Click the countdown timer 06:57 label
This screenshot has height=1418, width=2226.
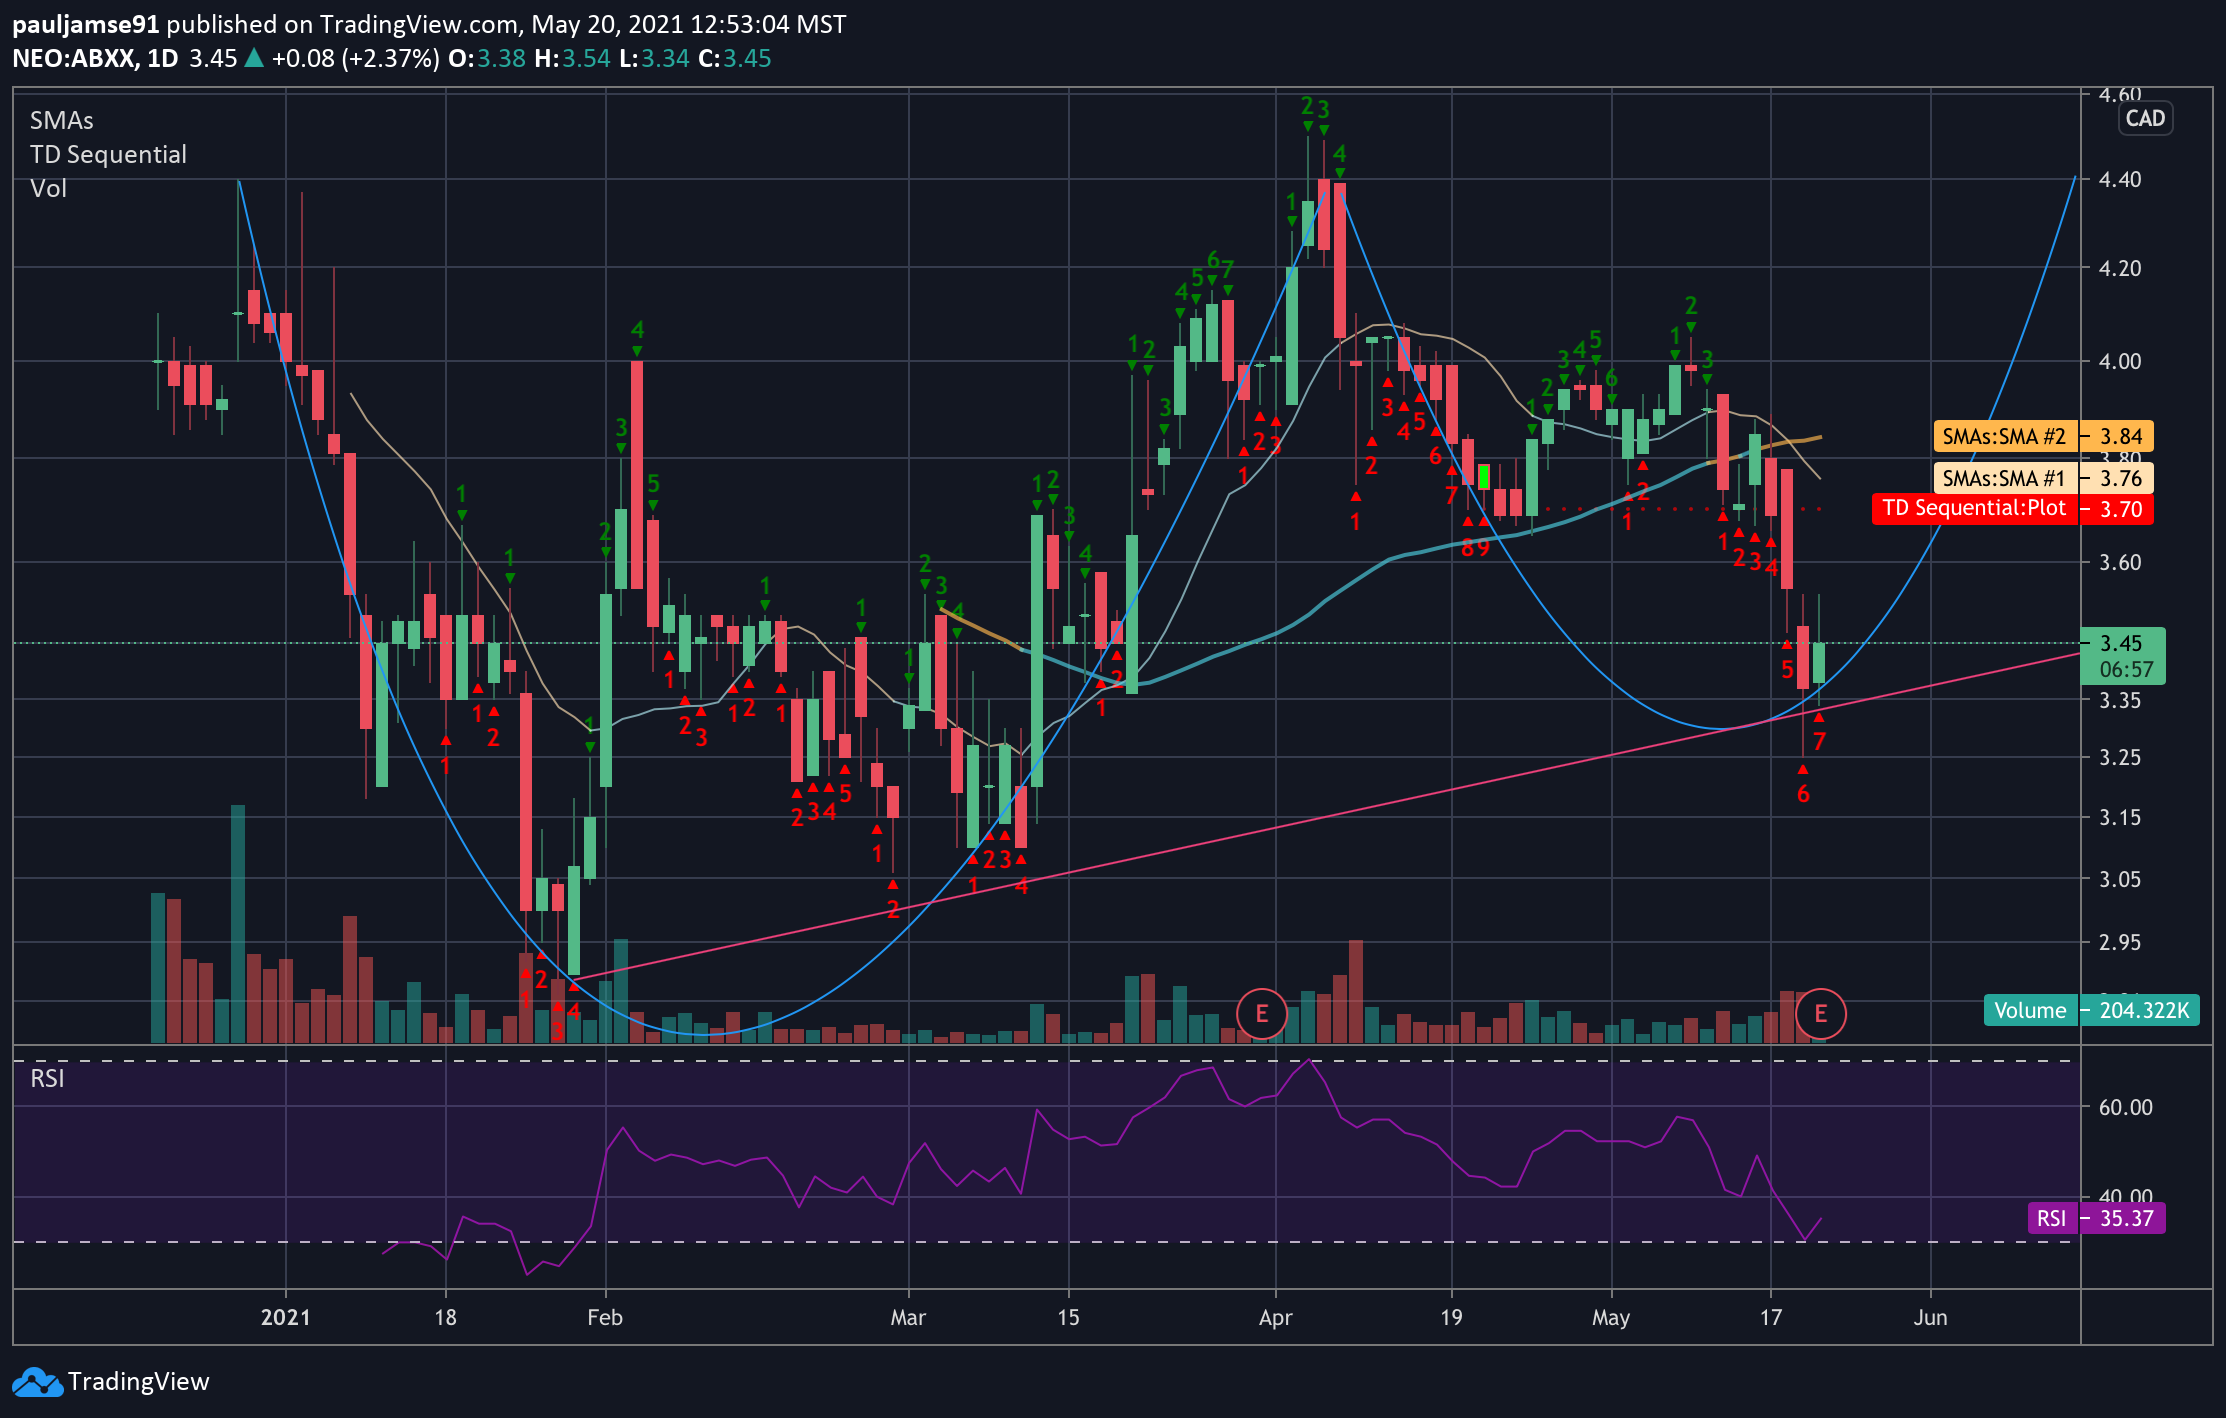[2126, 670]
